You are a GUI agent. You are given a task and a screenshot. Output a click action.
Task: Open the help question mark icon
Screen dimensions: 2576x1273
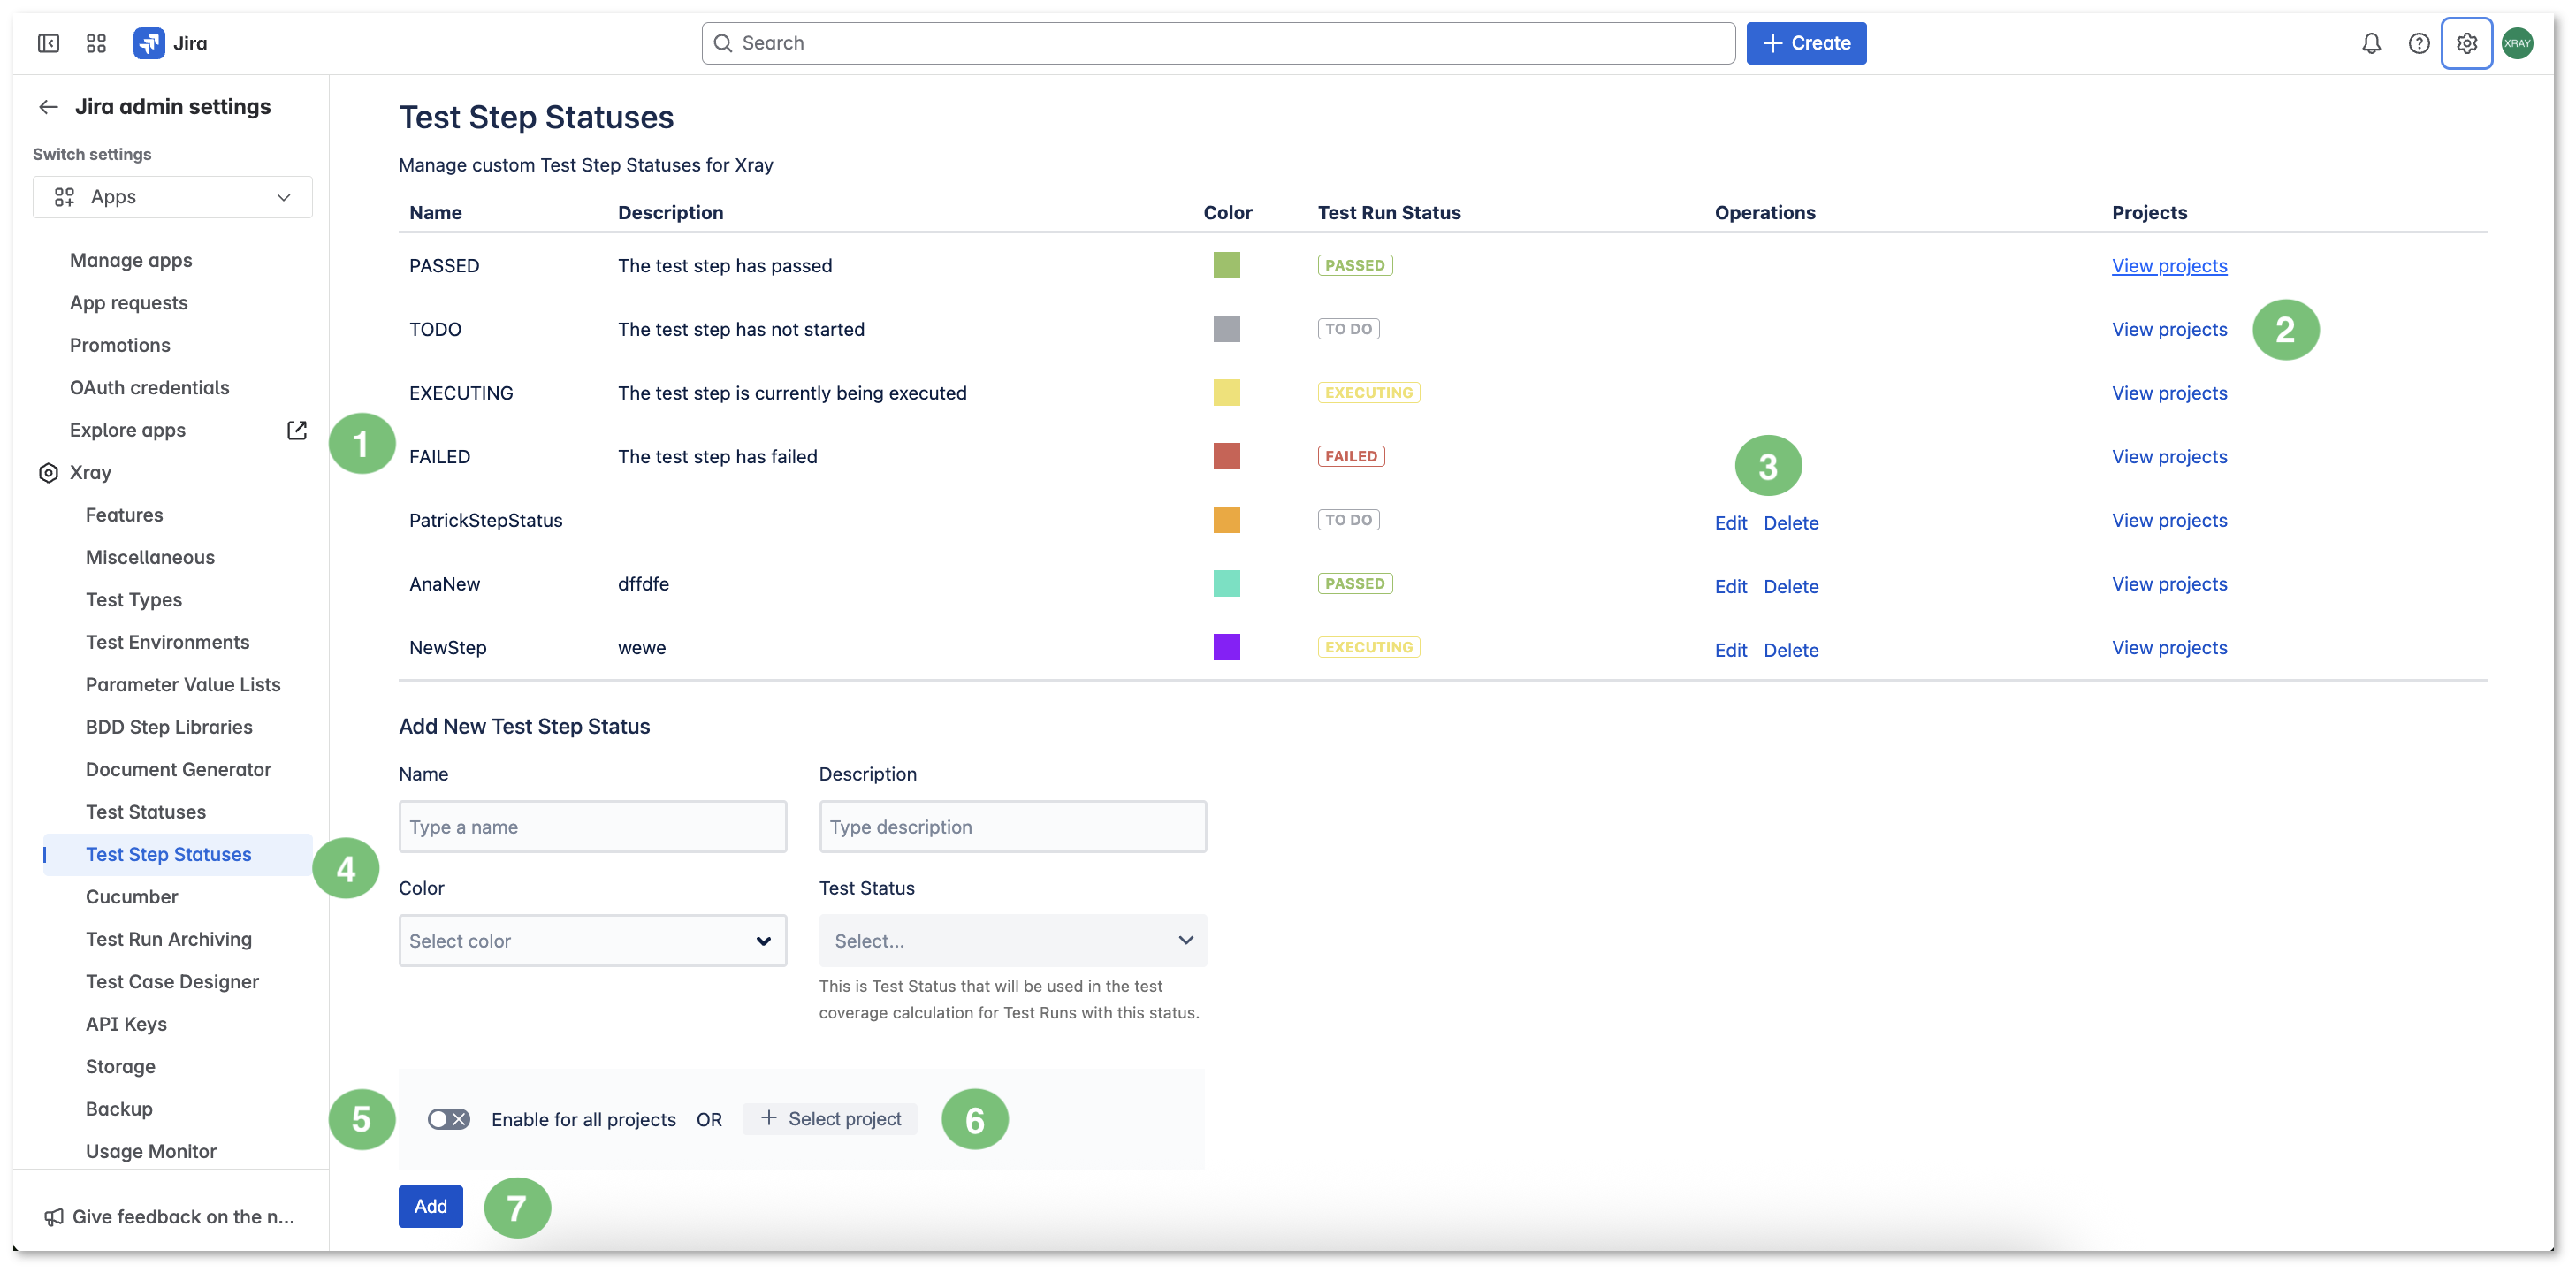2418,43
